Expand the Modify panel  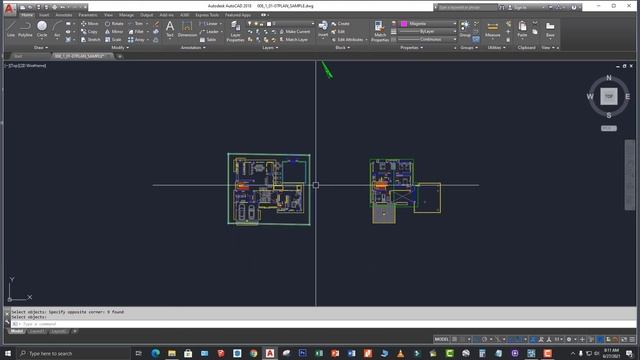(120, 48)
